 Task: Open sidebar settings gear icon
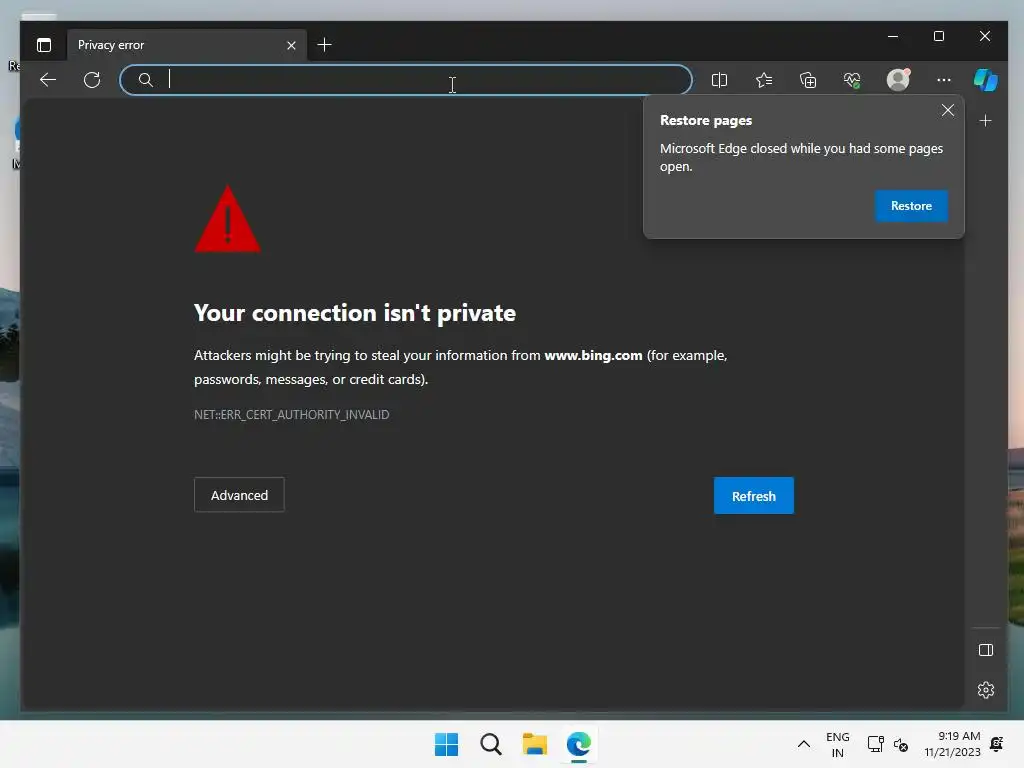tap(985, 690)
